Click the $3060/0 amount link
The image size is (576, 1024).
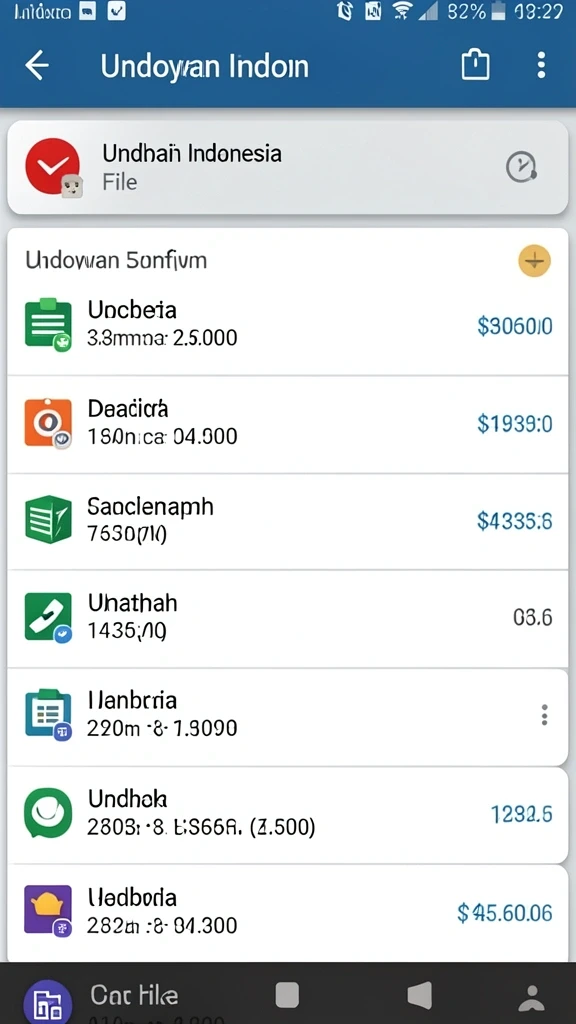coord(515,325)
